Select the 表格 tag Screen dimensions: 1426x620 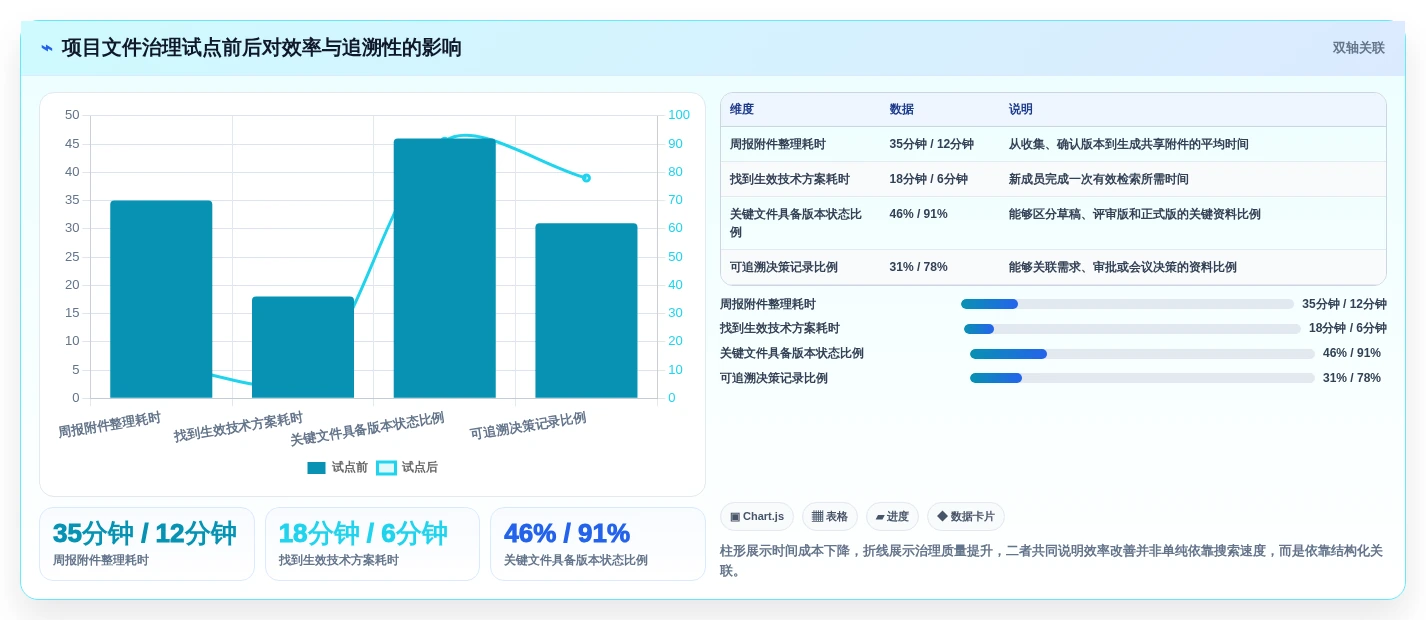click(830, 516)
